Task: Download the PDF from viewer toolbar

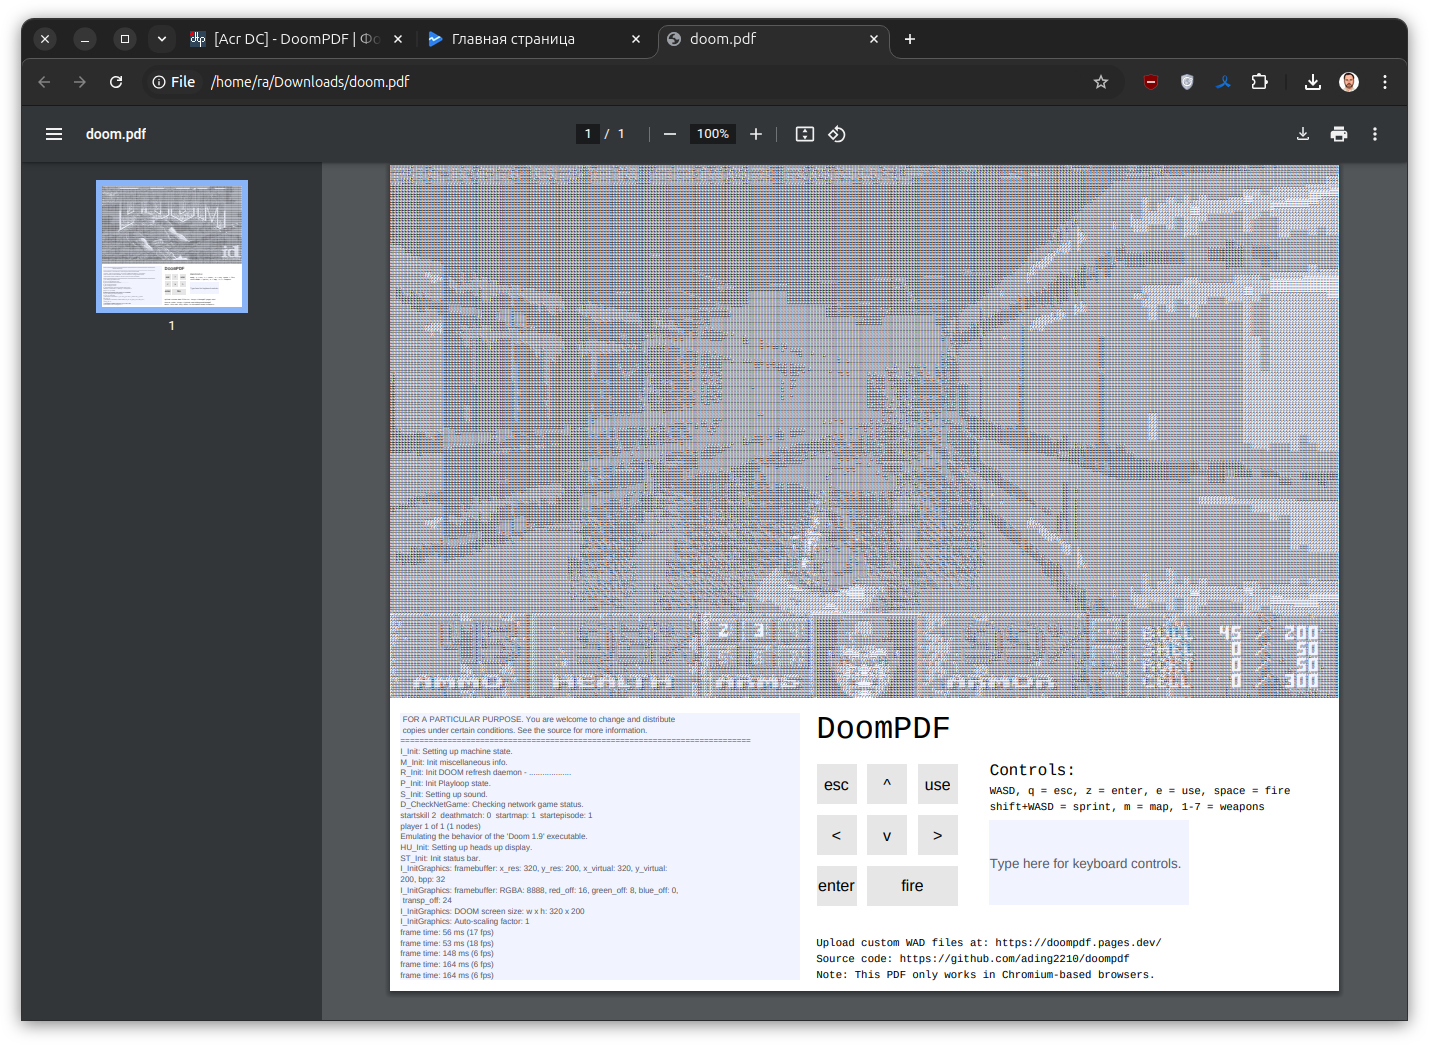Action: point(1303,134)
